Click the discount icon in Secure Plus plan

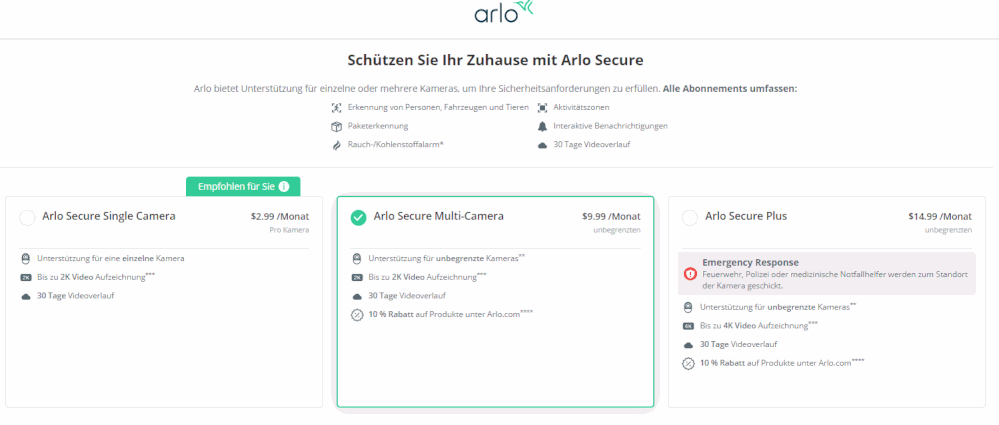point(688,364)
